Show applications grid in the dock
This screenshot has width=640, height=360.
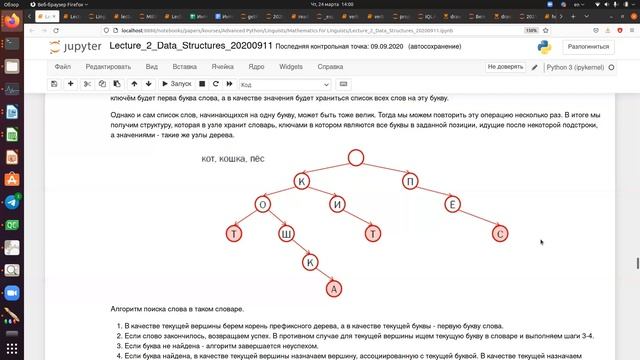click(12, 349)
